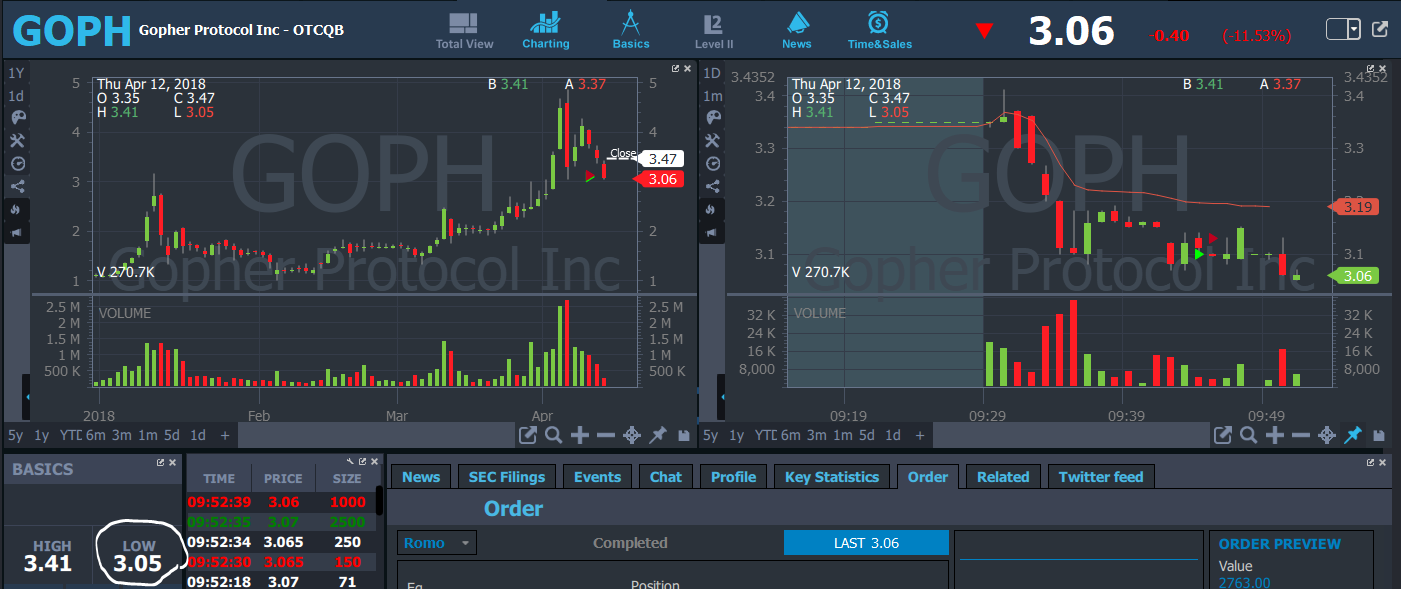Viewport: 1401px width, 589px height.
Task: Open the Related tab
Action: point(1003,477)
